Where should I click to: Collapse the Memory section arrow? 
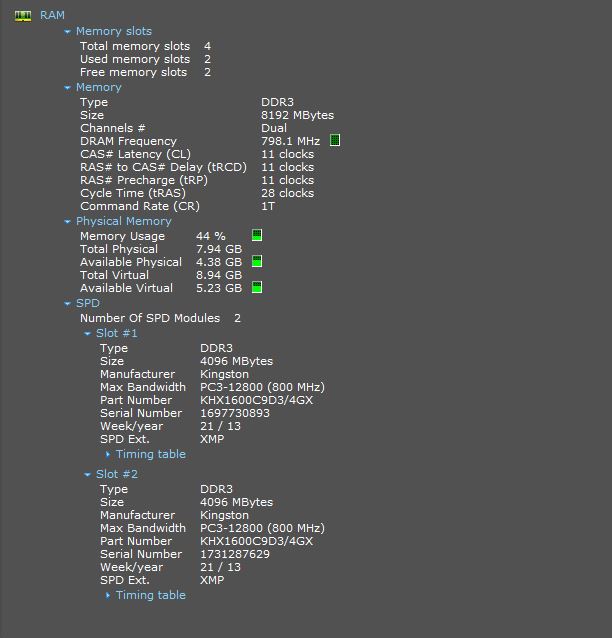point(68,88)
